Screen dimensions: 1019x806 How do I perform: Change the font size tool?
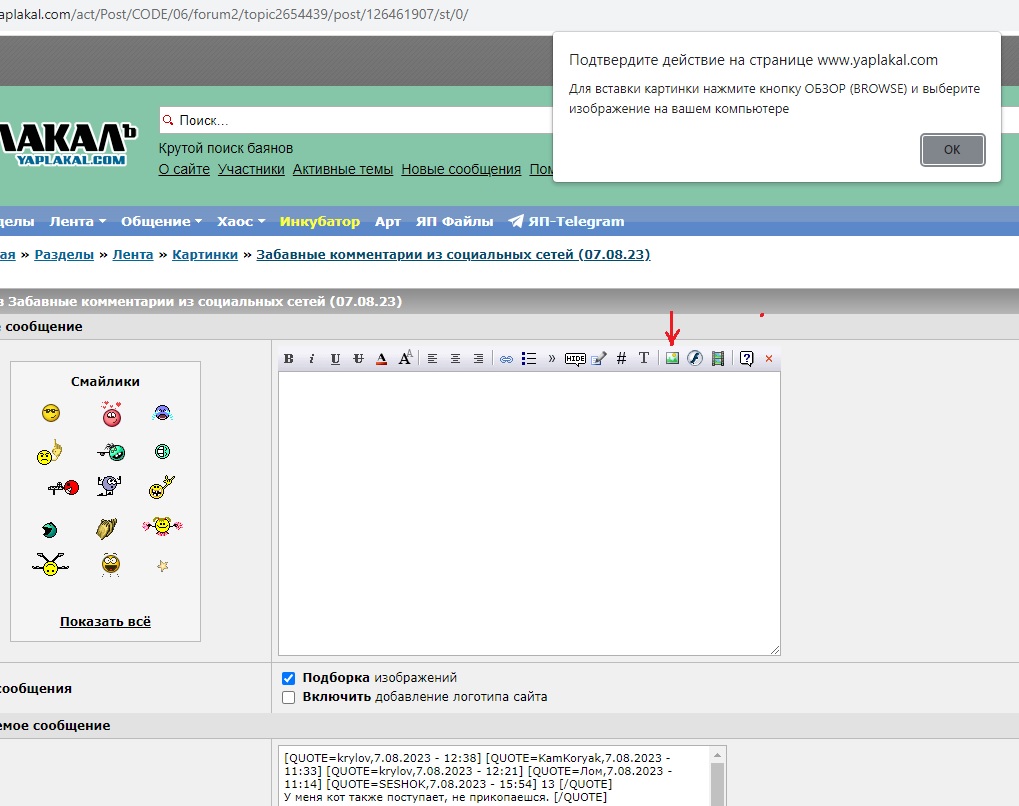pos(405,358)
